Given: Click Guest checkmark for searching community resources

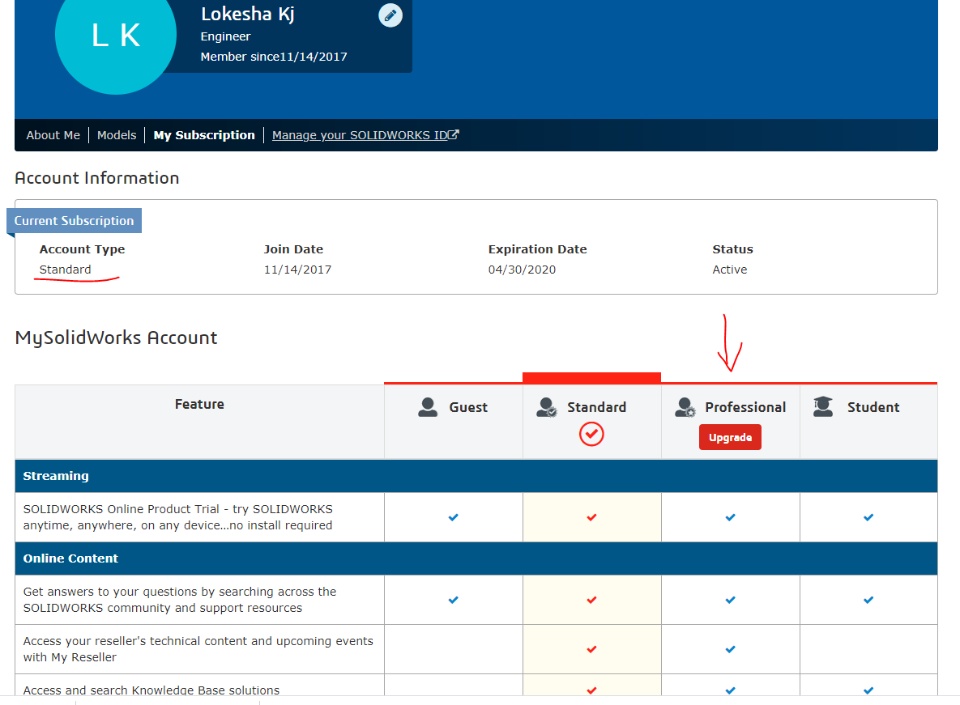Looking at the screenshot, I should [453, 600].
